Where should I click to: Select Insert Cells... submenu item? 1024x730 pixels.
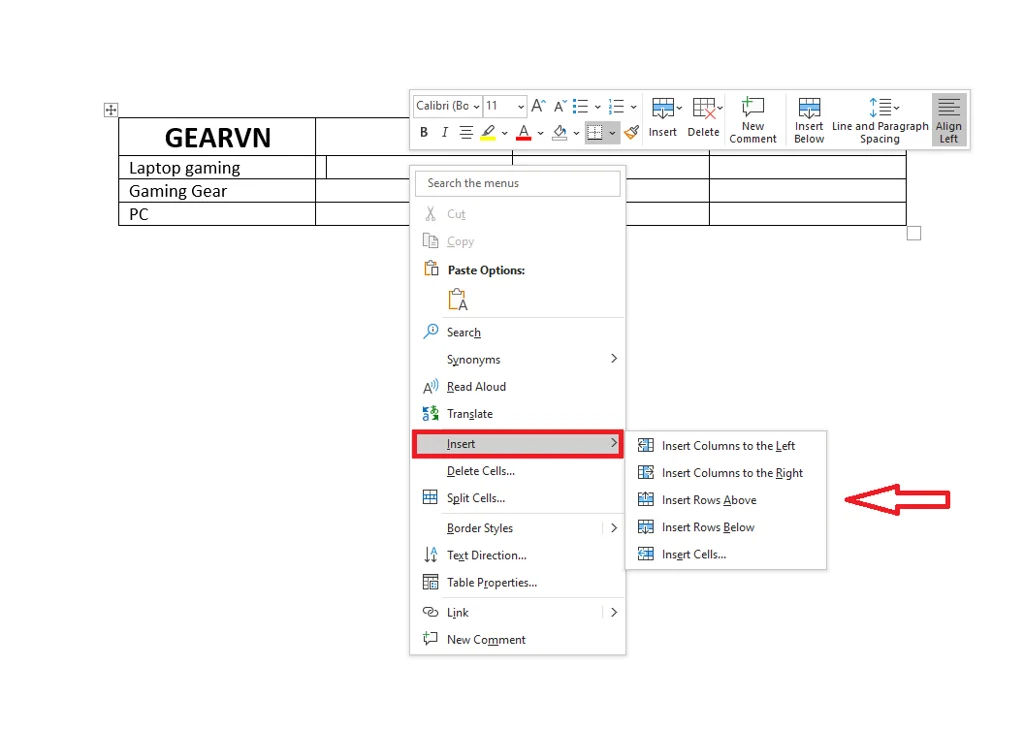[x=726, y=554]
